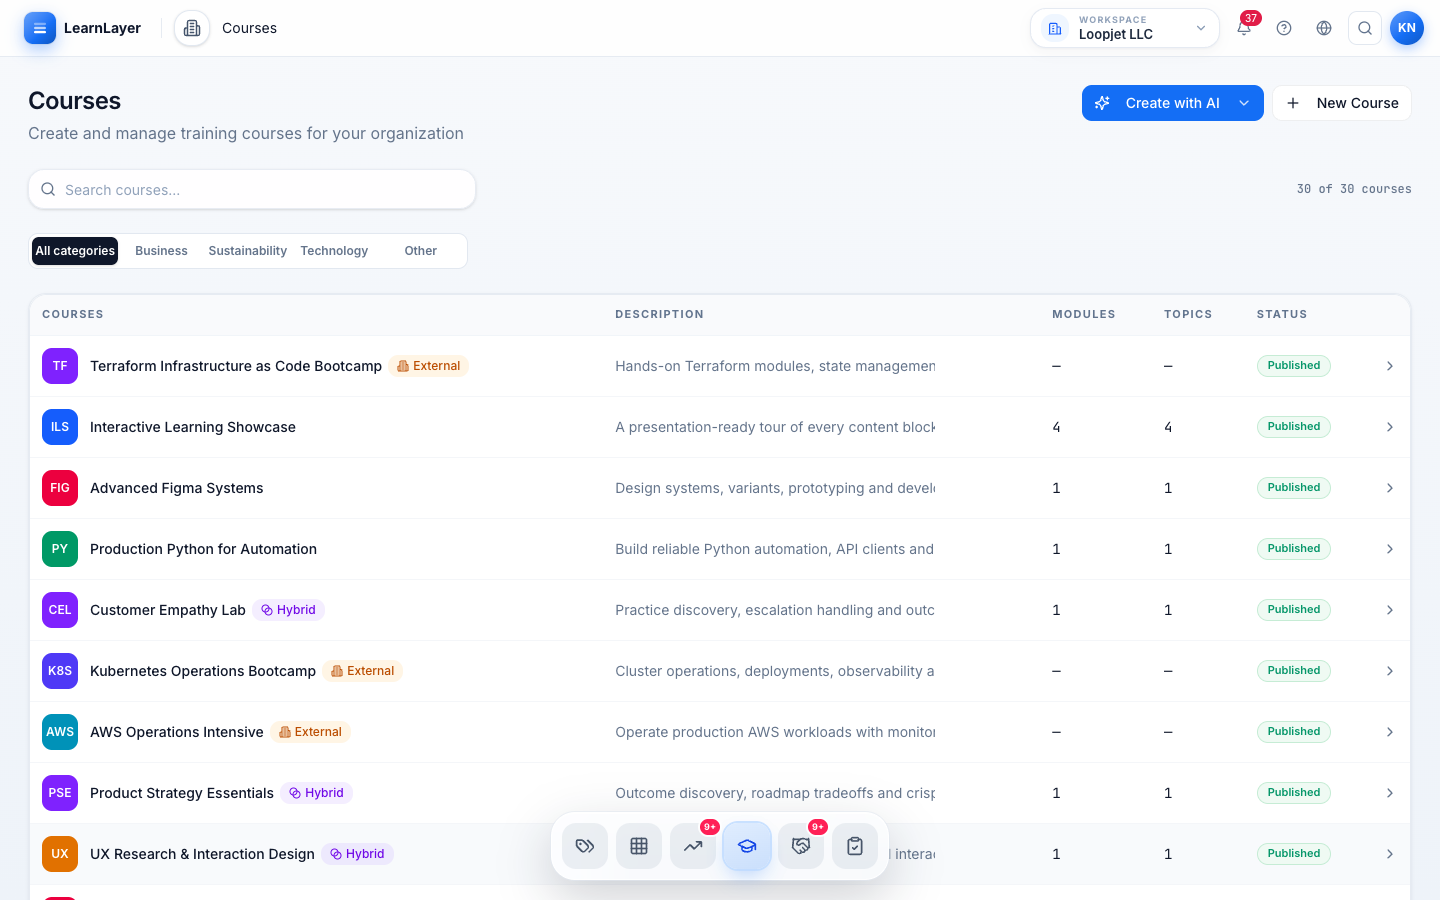
Task: Click the Status column header
Action: (x=1282, y=314)
